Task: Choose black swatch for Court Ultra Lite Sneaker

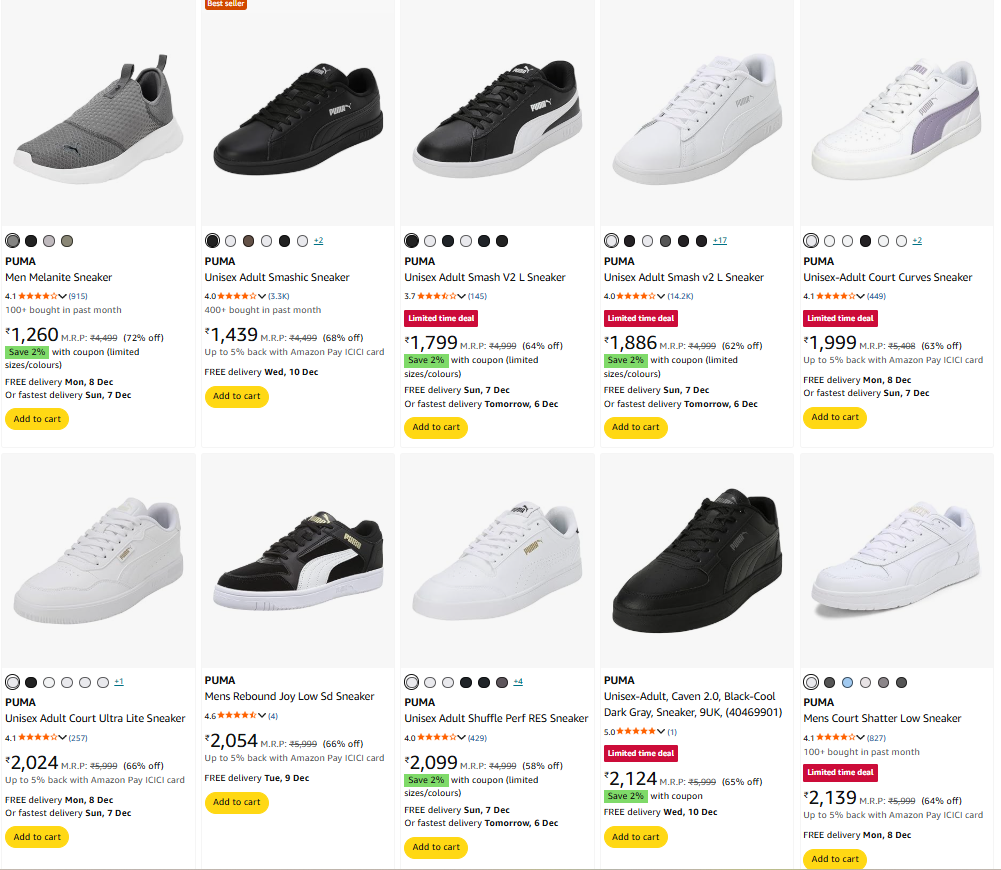Action: coord(30,682)
